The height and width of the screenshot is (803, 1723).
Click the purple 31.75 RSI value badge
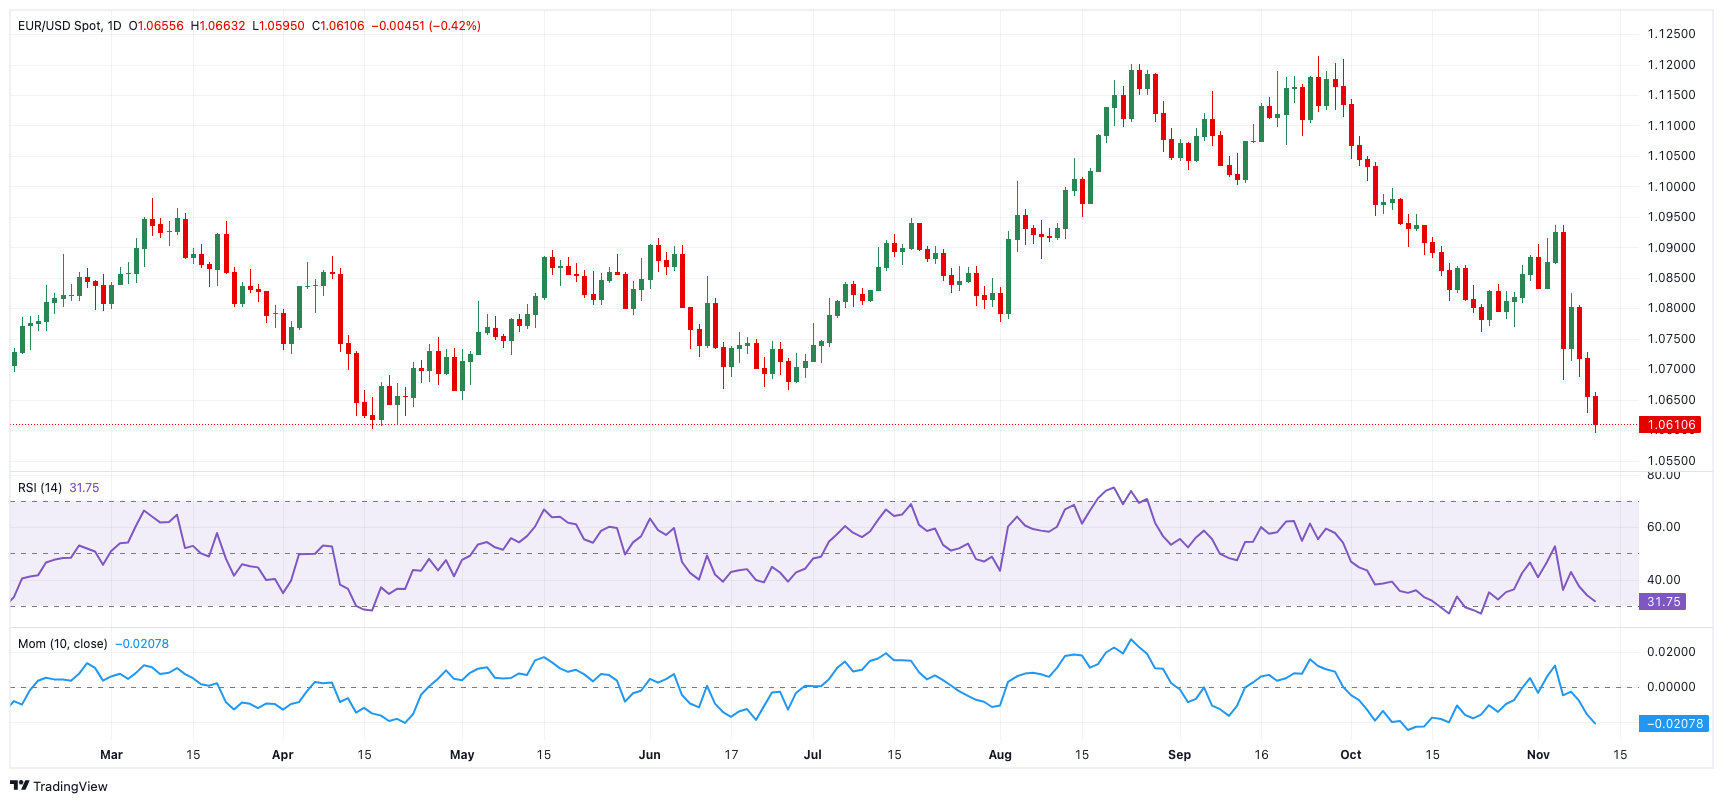[1663, 602]
